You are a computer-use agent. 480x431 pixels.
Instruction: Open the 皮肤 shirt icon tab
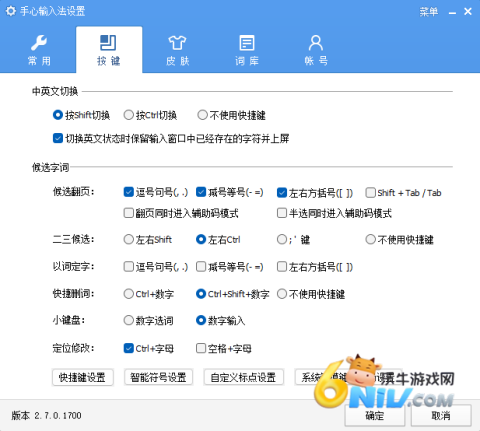(177, 50)
